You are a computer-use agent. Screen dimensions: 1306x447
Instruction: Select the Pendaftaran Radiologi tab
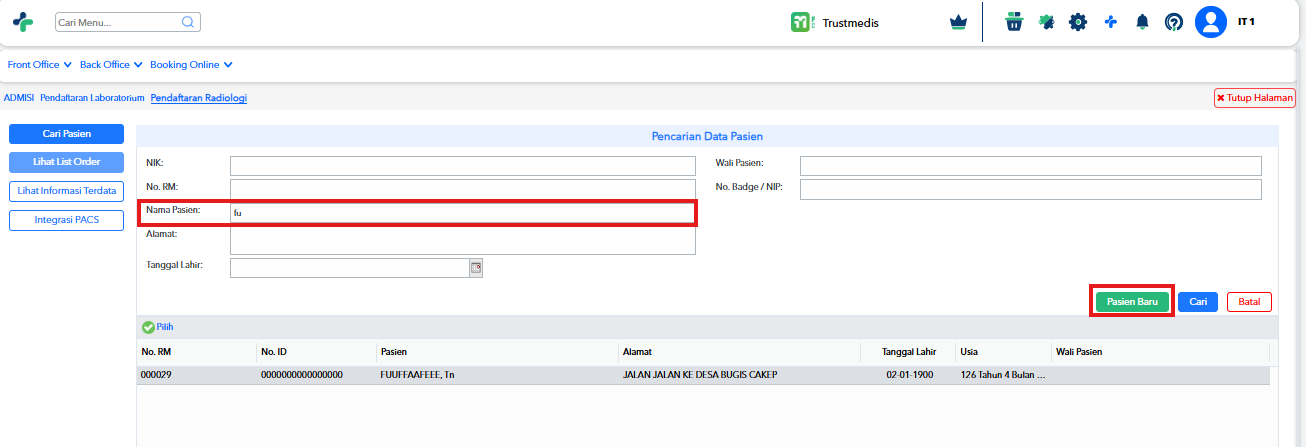tap(198, 98)
